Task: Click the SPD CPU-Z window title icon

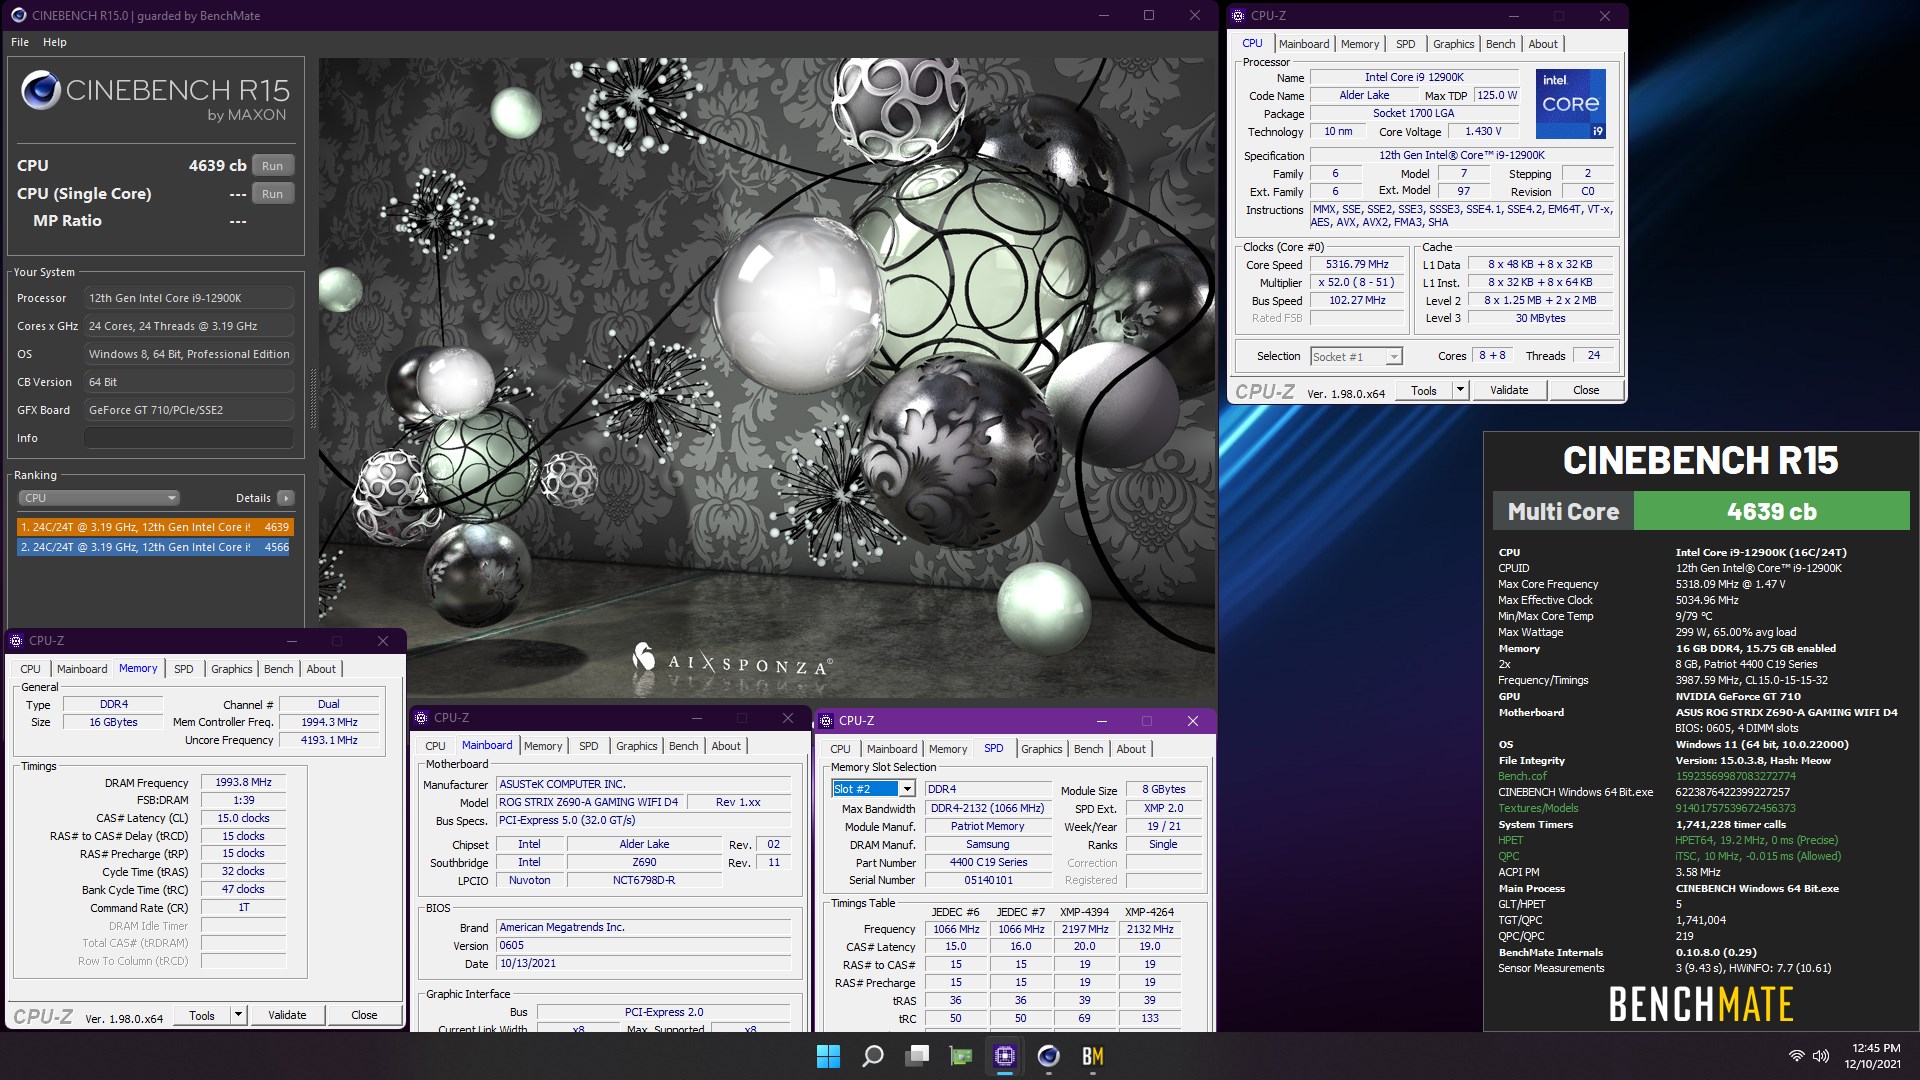Action: tap(827, 720)
